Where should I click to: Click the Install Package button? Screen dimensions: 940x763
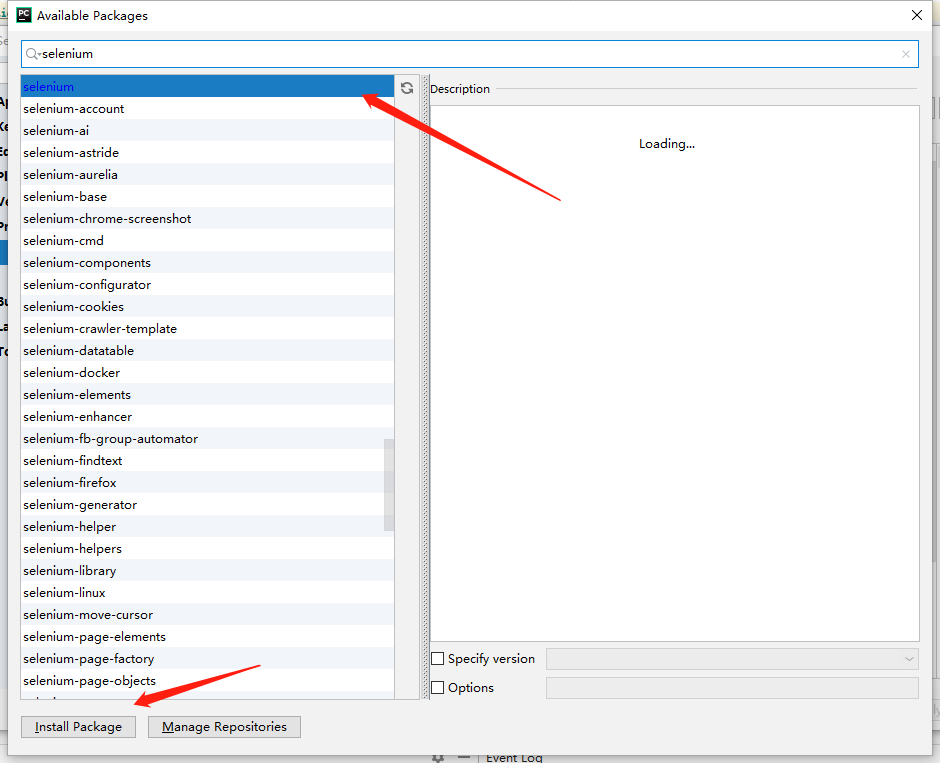[79, 727]
